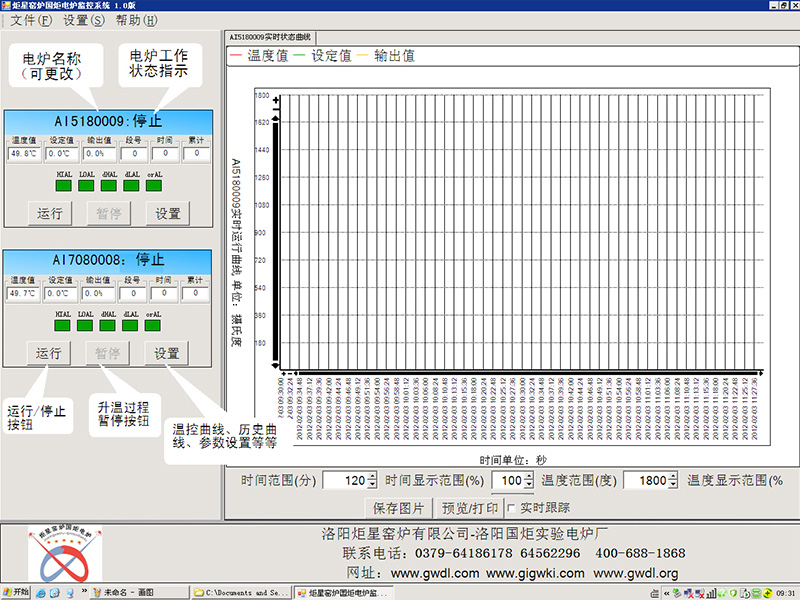
Task: Click the LOAL alarm light under AI5180009
Action: (84, 185)
